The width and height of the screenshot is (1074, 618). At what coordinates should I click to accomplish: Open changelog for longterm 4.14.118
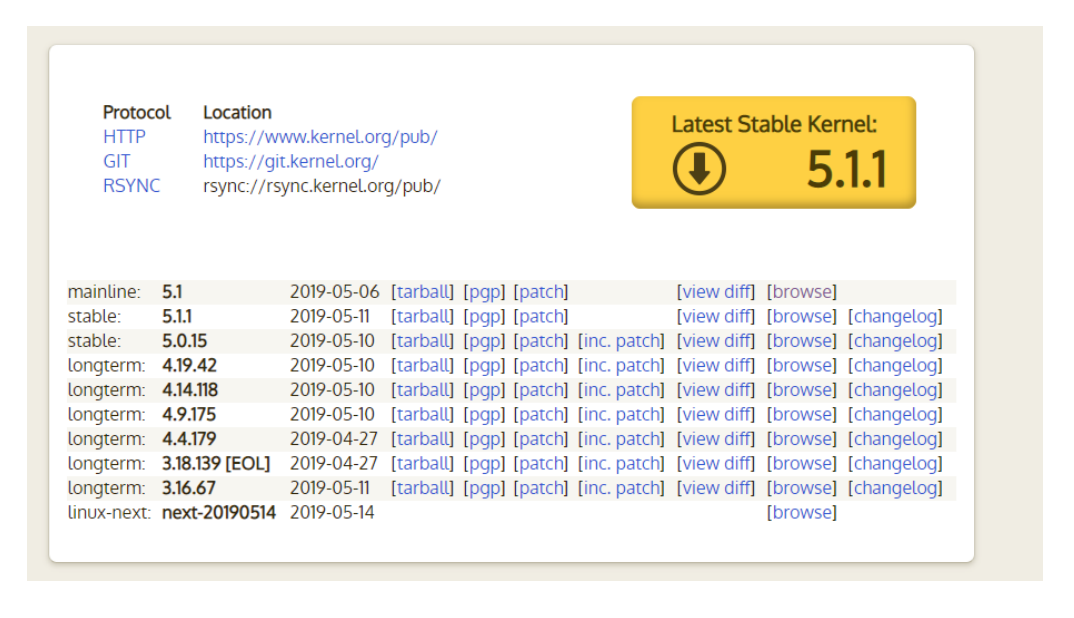(x=895, y=390)
